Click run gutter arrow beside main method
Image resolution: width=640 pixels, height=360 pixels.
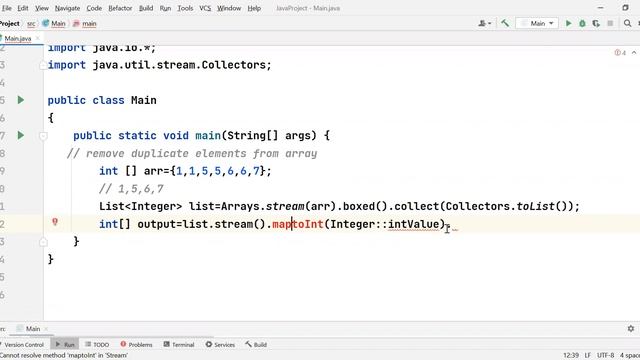point(21,136)
